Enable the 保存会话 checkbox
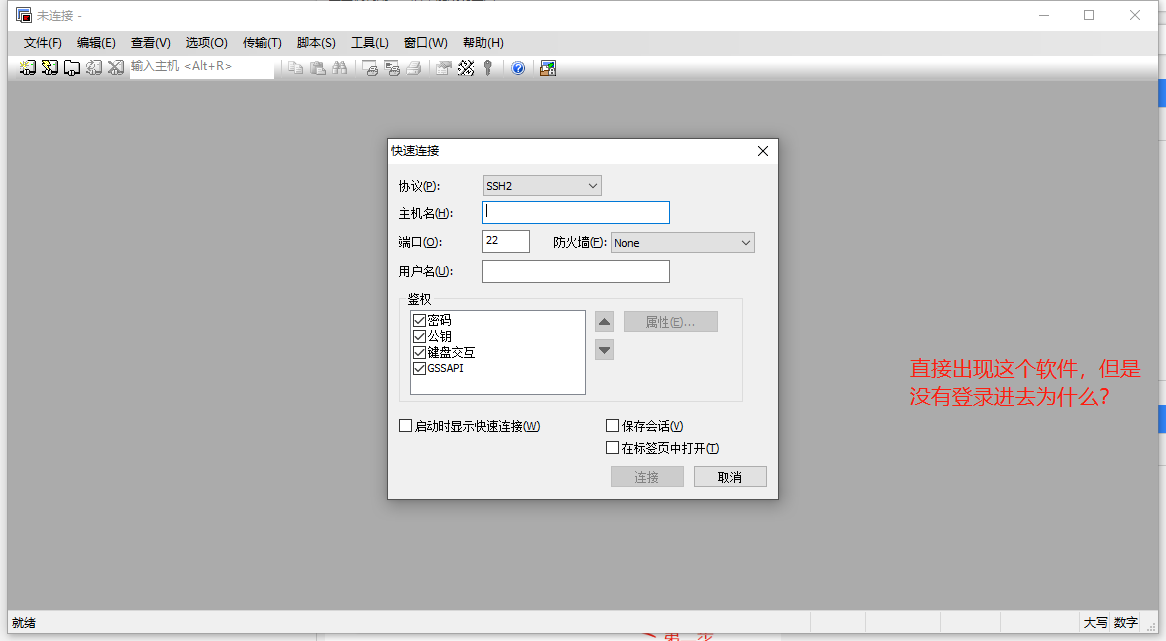Screen dimensions: 1166x641 613,426
